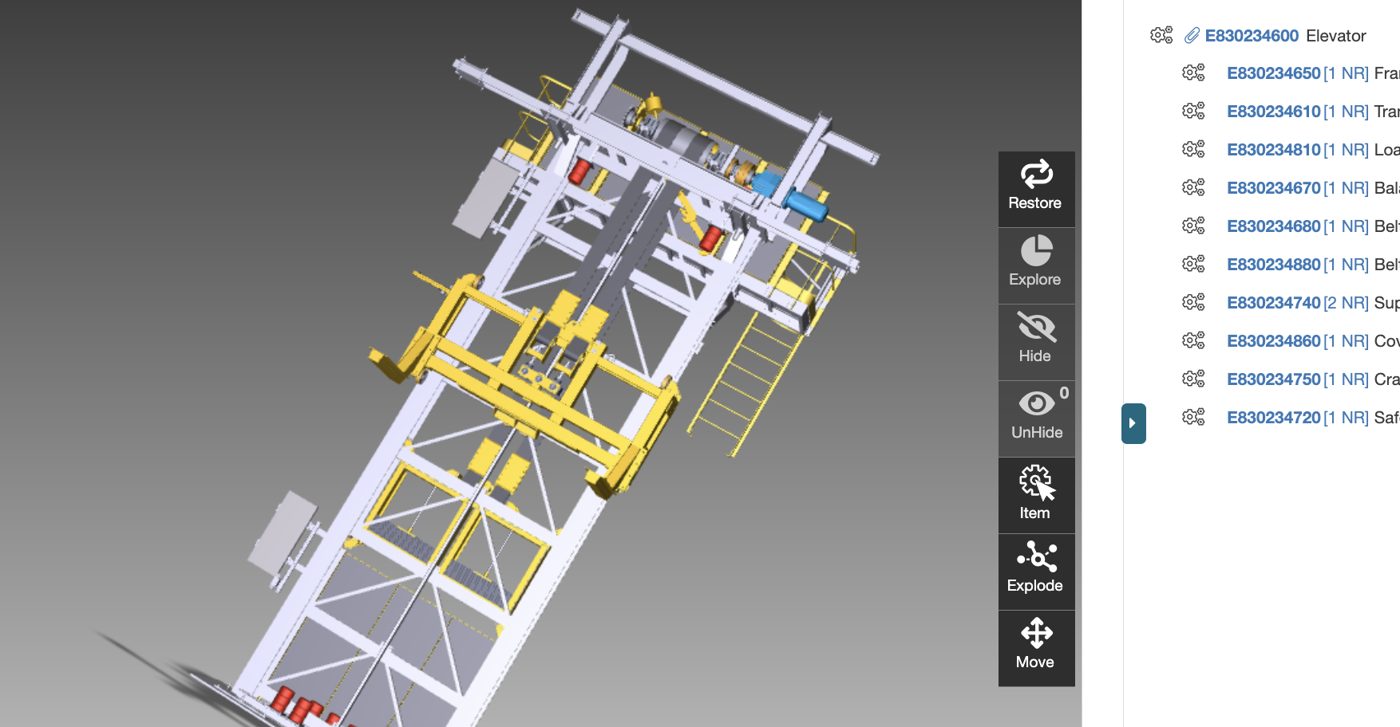1400x727 pixels.
Task: Open part number E830234720
Action: point(1274,417)
